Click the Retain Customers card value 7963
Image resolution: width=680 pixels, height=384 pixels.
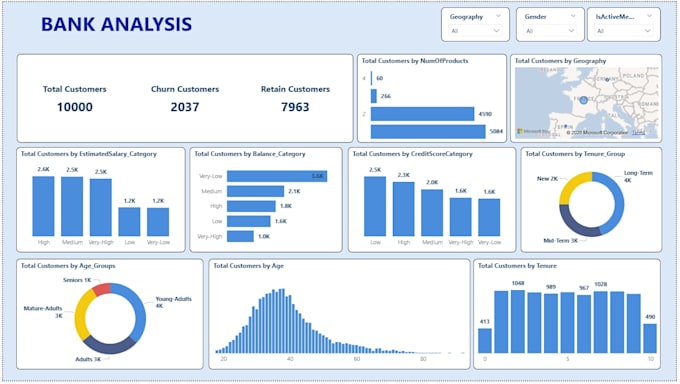tap(295, 107)
